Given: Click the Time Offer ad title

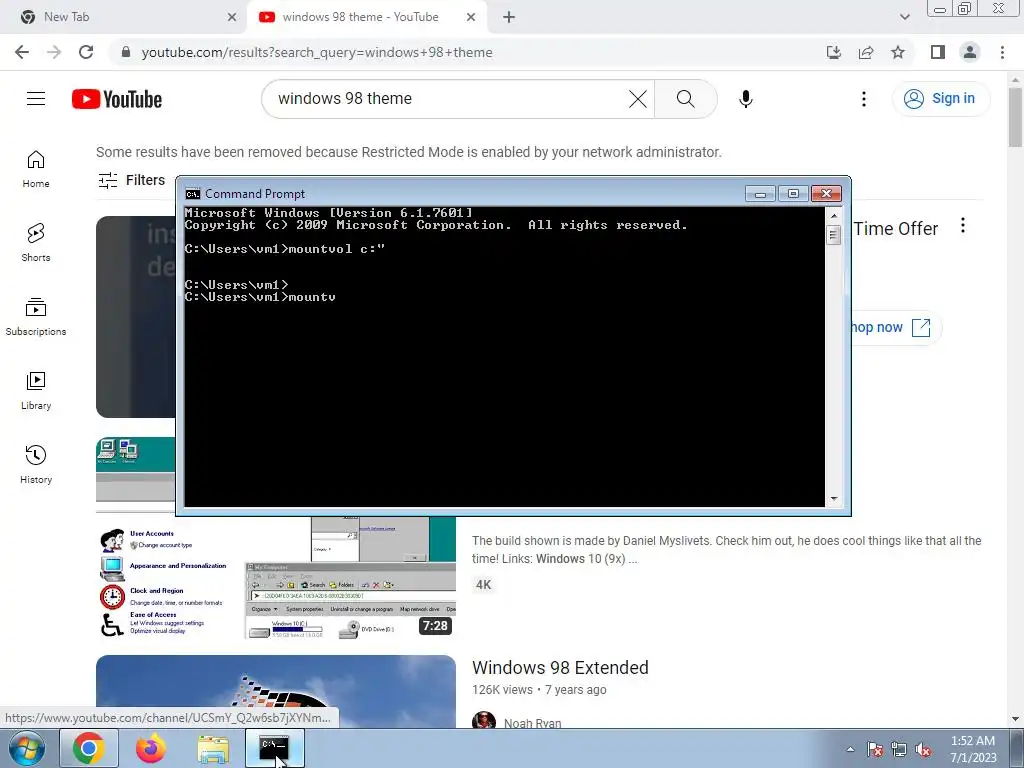Looking at the screenshot, I should 895,229.
